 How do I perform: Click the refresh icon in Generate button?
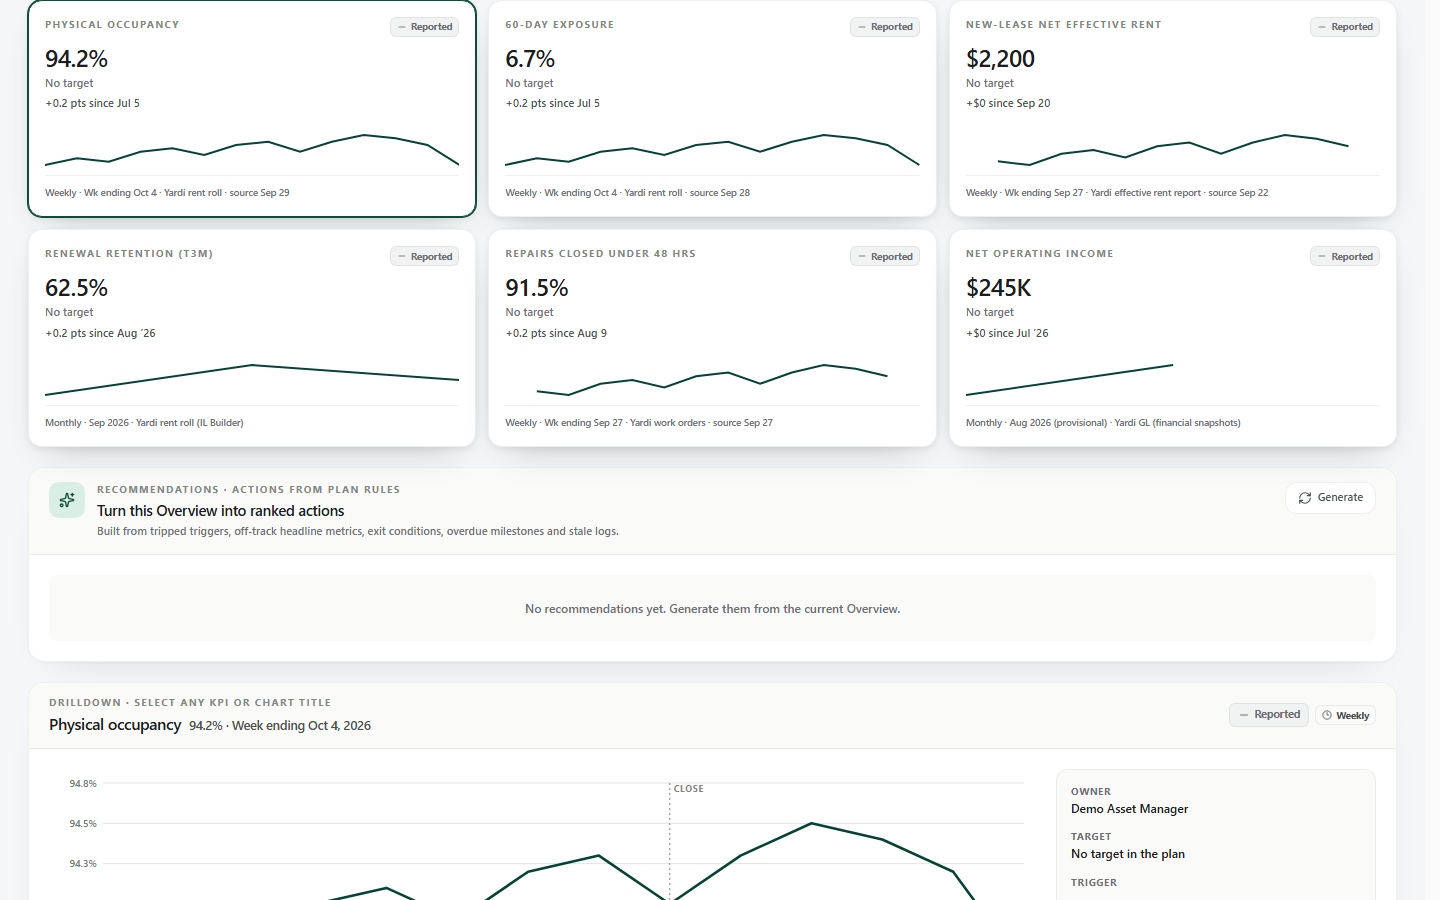coord(1305,498)
